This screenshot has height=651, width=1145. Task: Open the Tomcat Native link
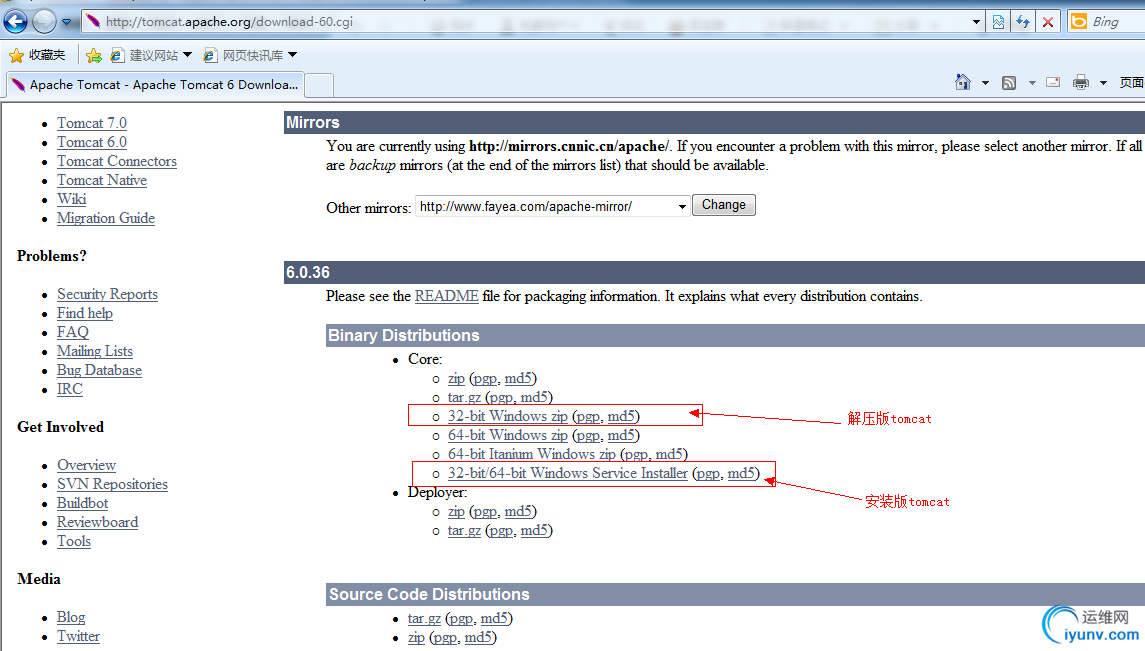click(102, 180)
